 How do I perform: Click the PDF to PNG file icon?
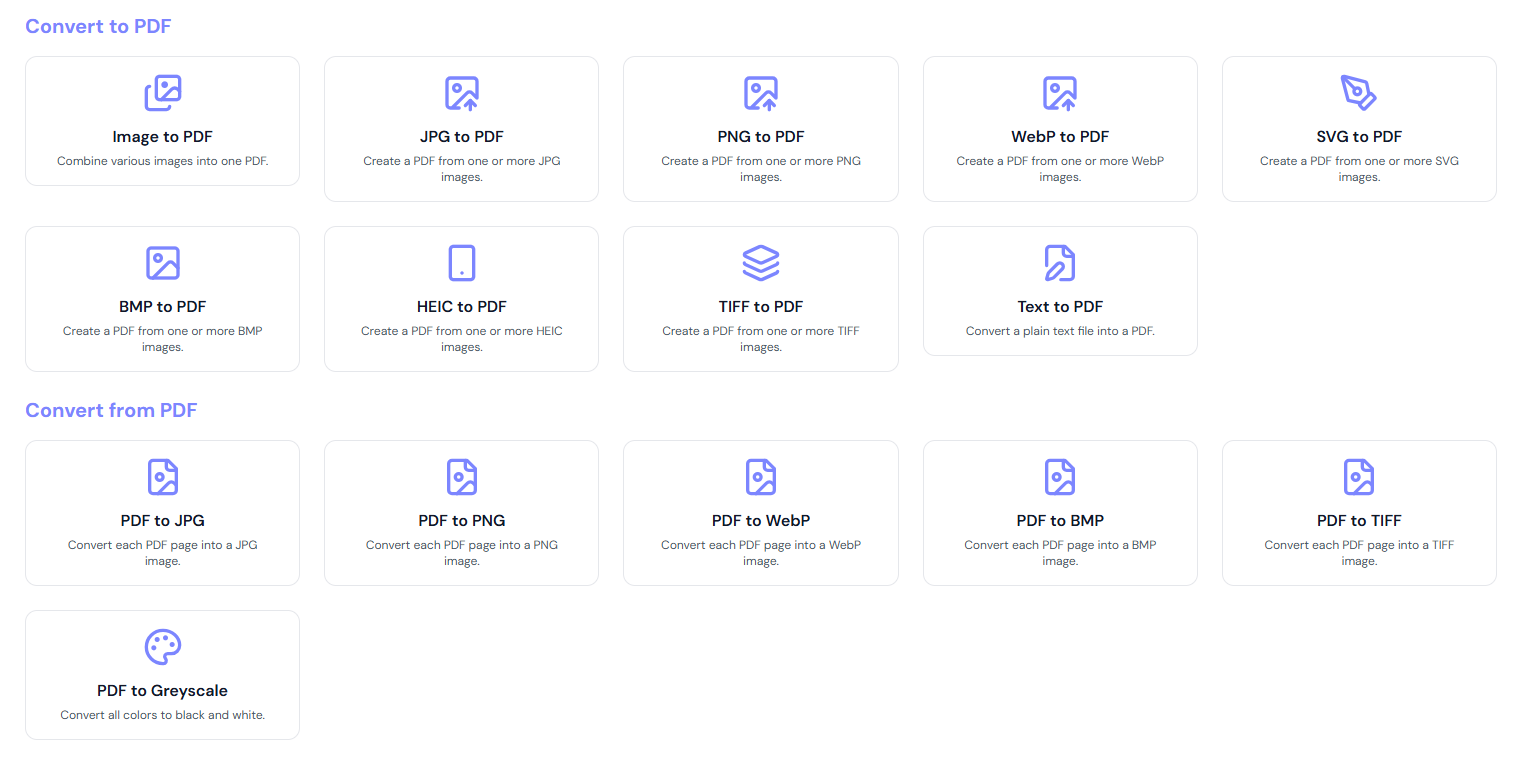tap(461, 477)
